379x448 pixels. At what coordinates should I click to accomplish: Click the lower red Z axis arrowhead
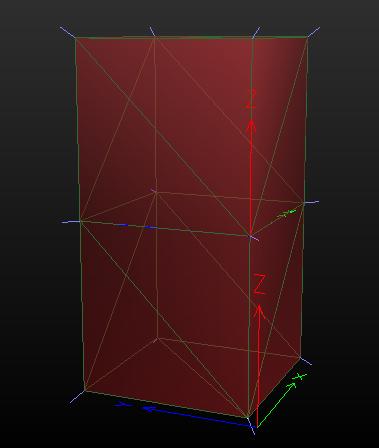click(x=260, y=312)
